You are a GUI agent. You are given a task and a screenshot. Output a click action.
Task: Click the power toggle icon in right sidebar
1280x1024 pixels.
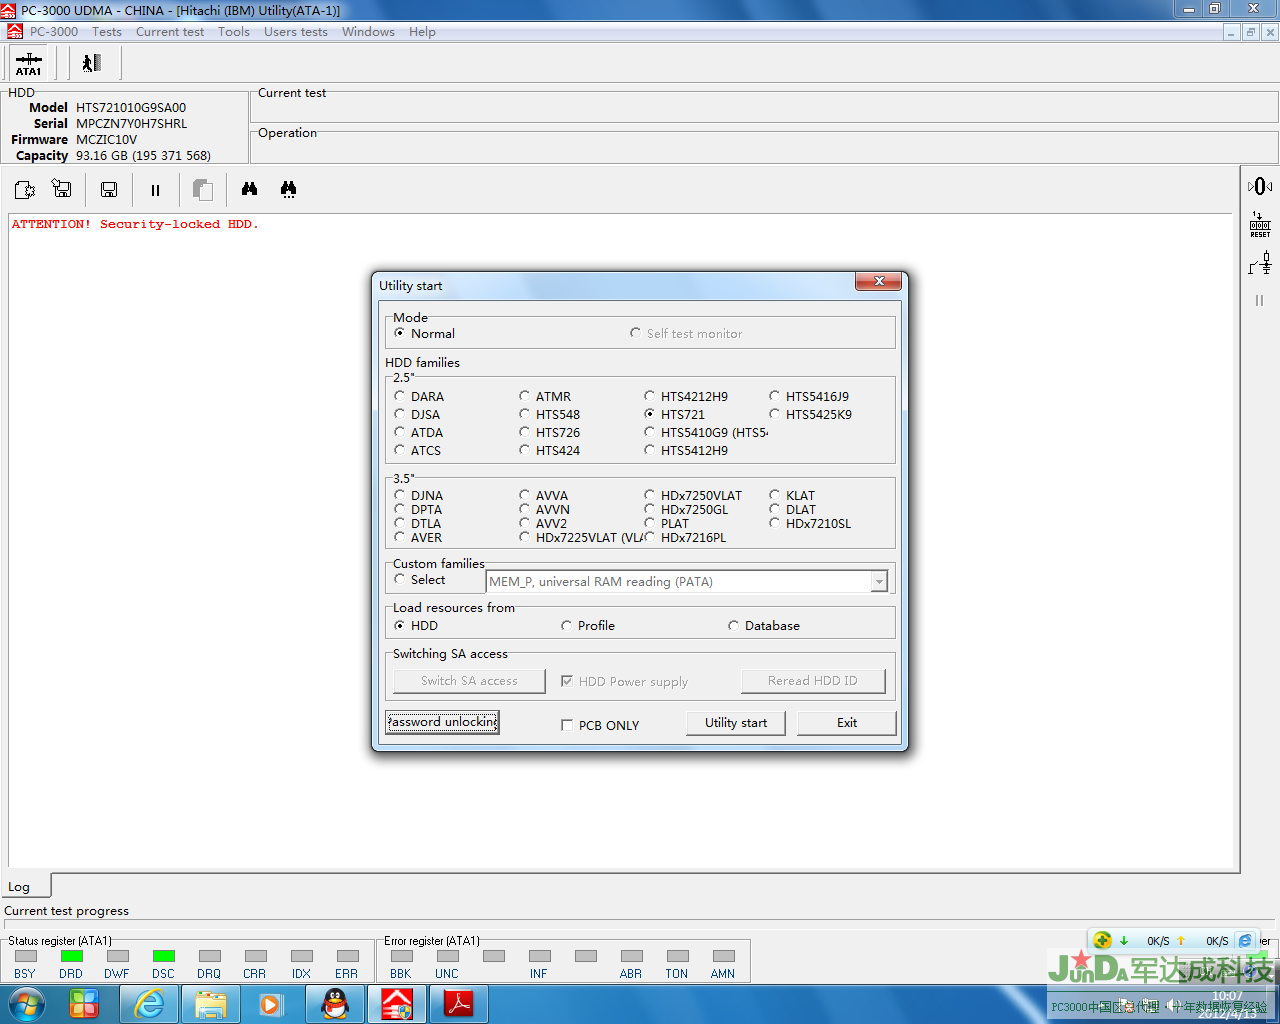pos(1260,186)
